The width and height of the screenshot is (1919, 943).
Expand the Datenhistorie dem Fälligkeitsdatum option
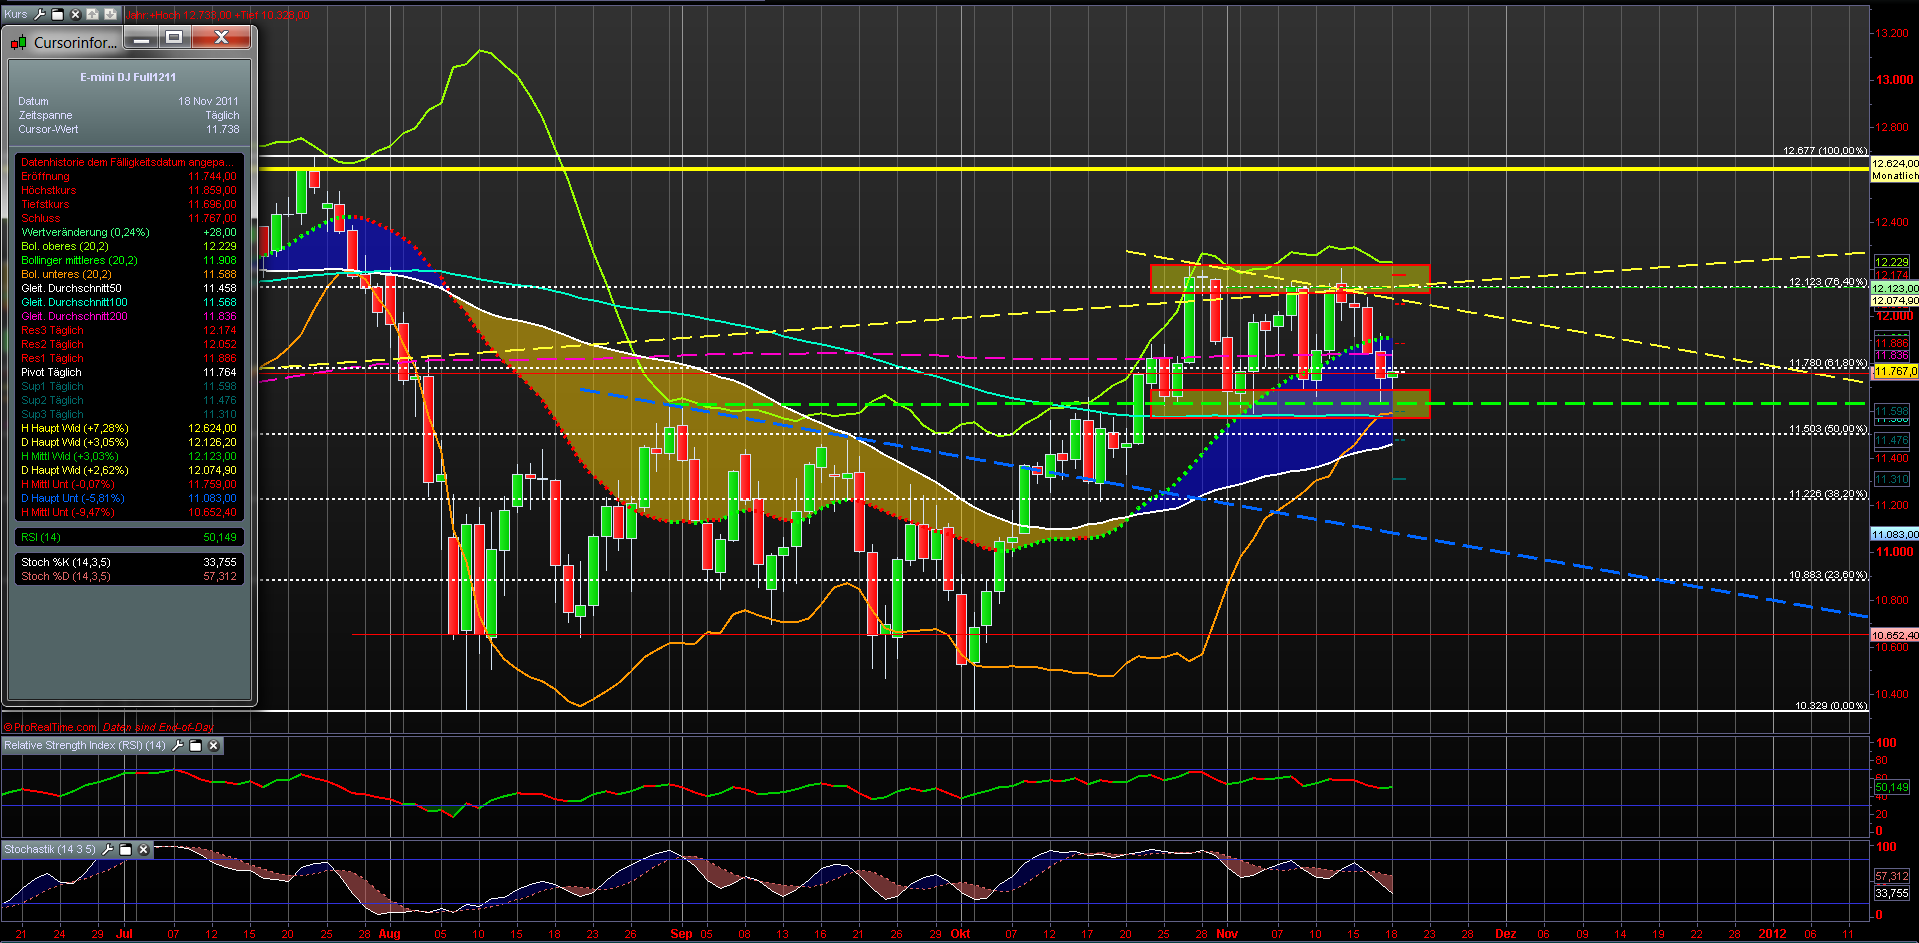[x=125, y=161]
